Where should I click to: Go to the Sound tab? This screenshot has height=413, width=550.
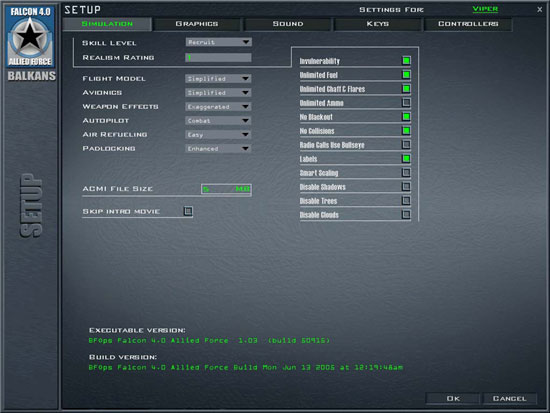[288, 24]
